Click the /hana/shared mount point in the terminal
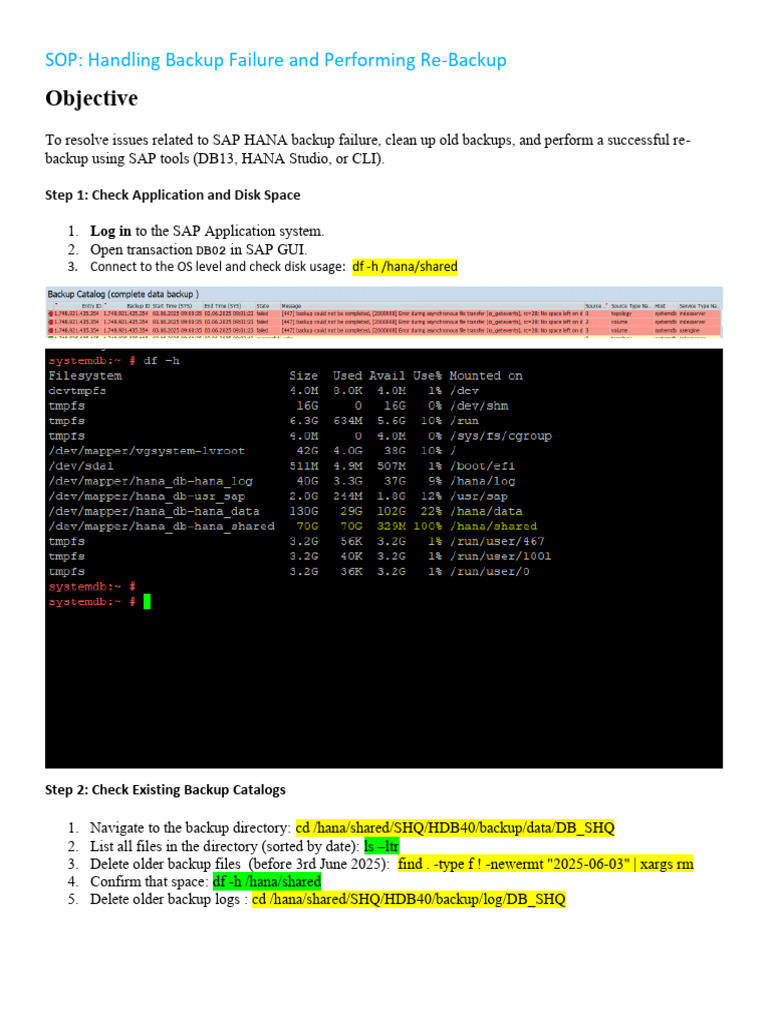 point(493,526)
